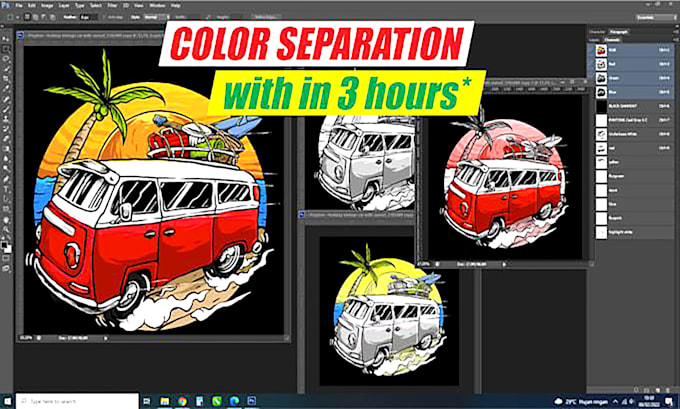Screen dimensions: 680x409
Task: Click Add to selection mode icon
Action: point(36,17)
